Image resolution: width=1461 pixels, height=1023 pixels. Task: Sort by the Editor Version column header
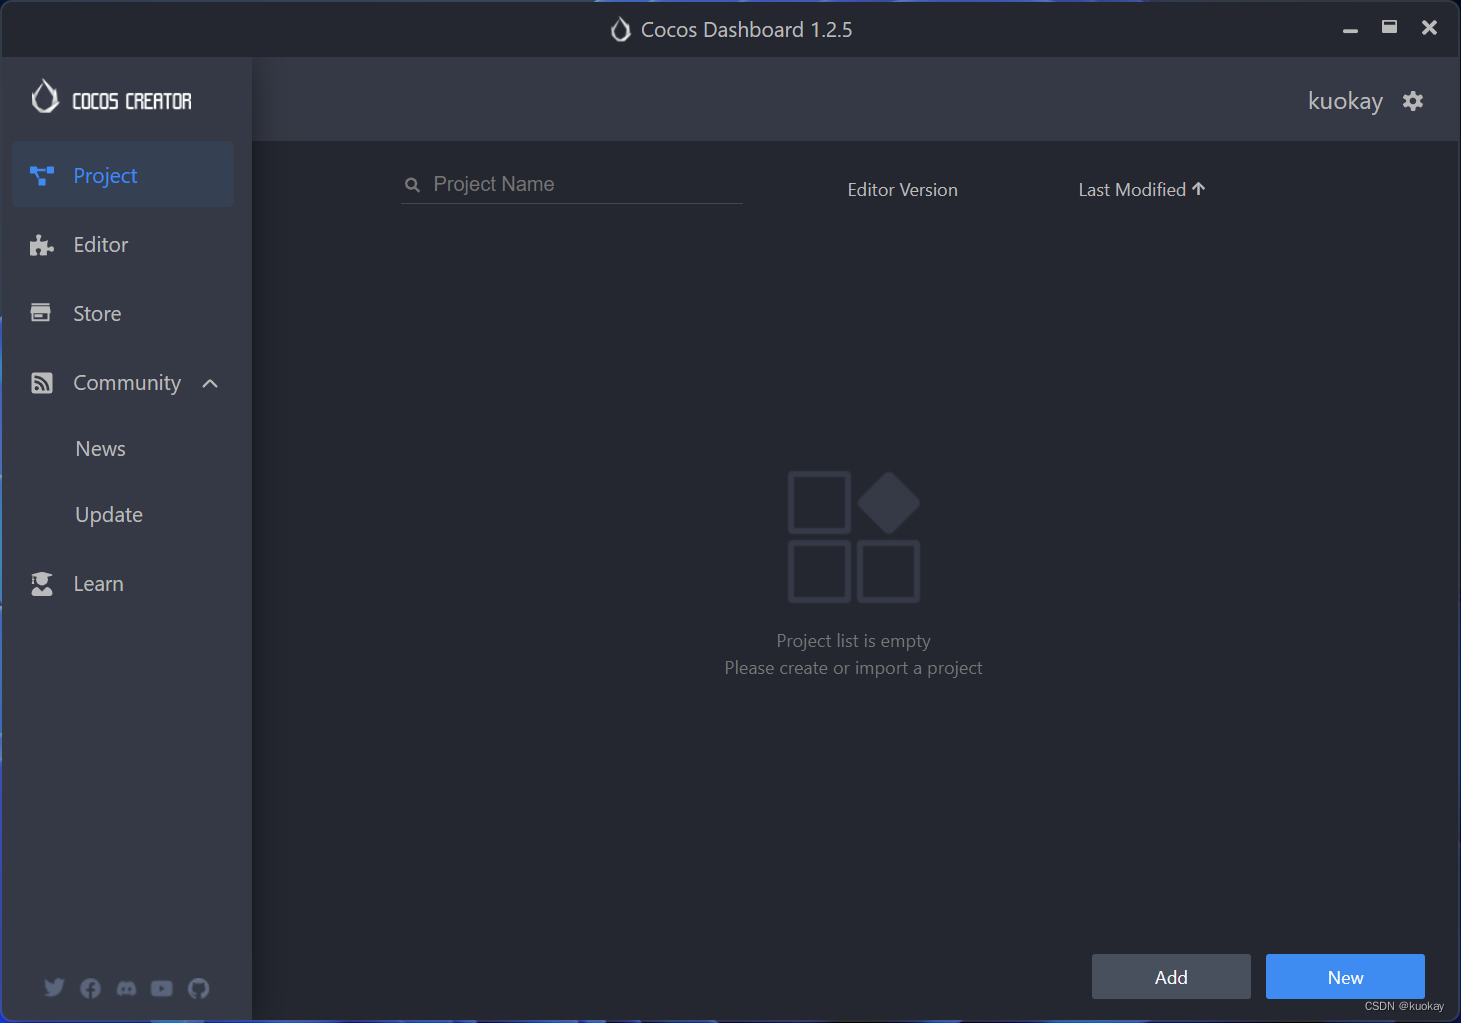click(x=902, y=190)
